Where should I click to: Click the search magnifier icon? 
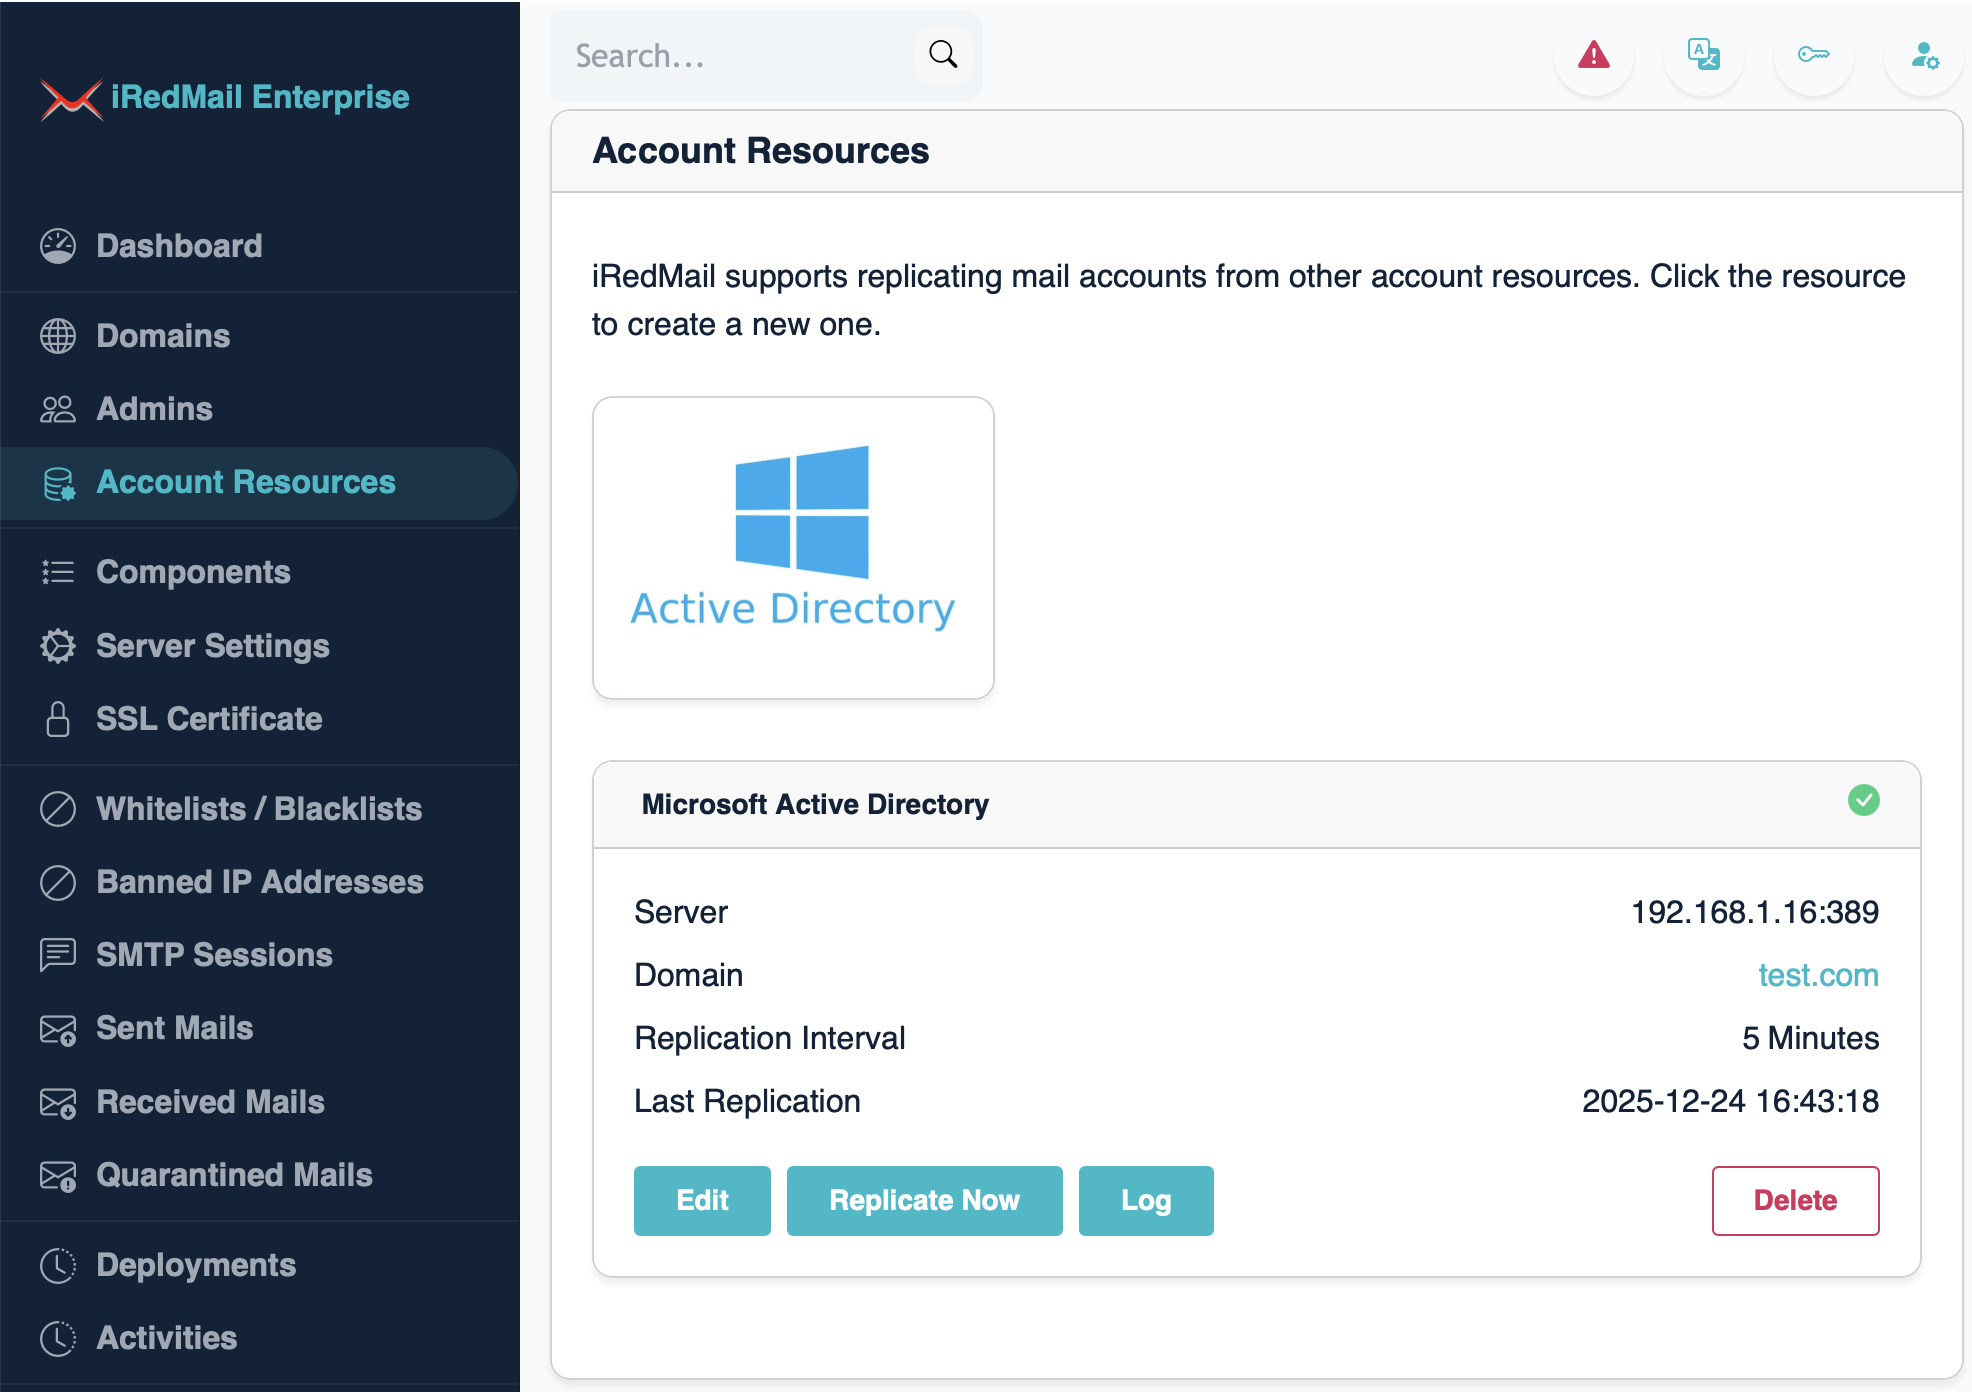pos(943,55)
